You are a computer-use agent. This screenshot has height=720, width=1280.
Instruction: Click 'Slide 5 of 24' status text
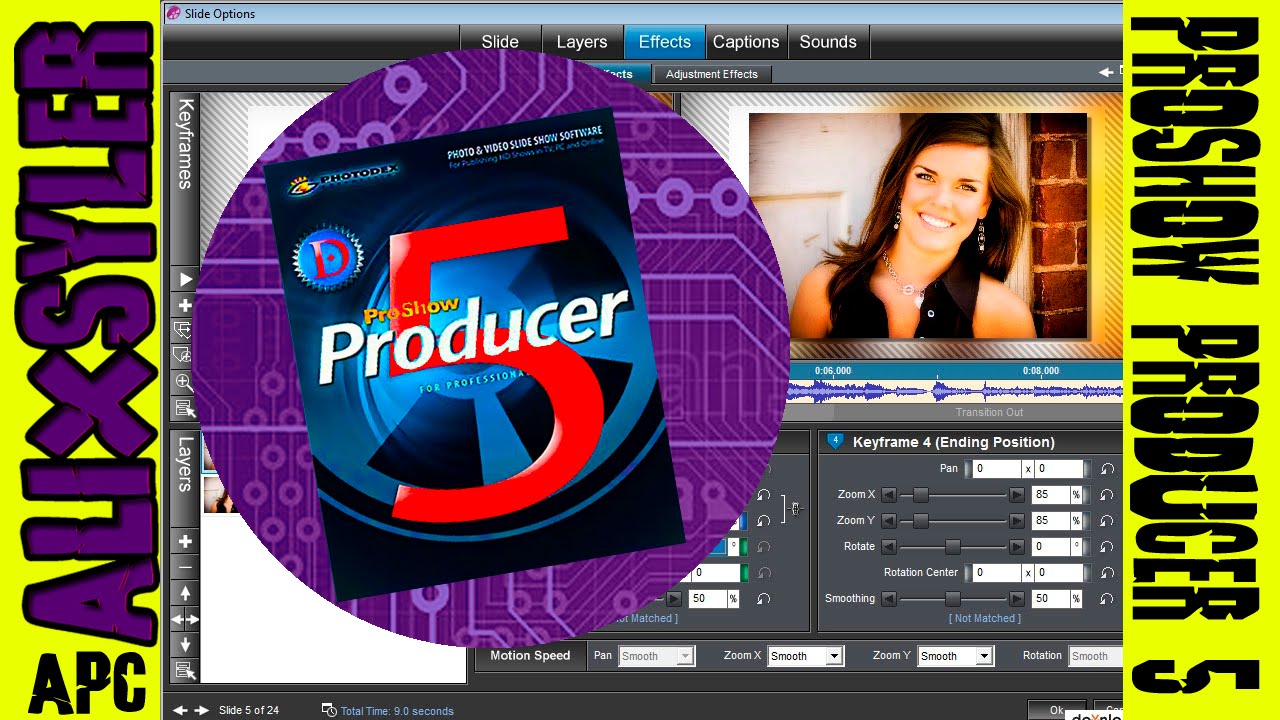point(249,710)
